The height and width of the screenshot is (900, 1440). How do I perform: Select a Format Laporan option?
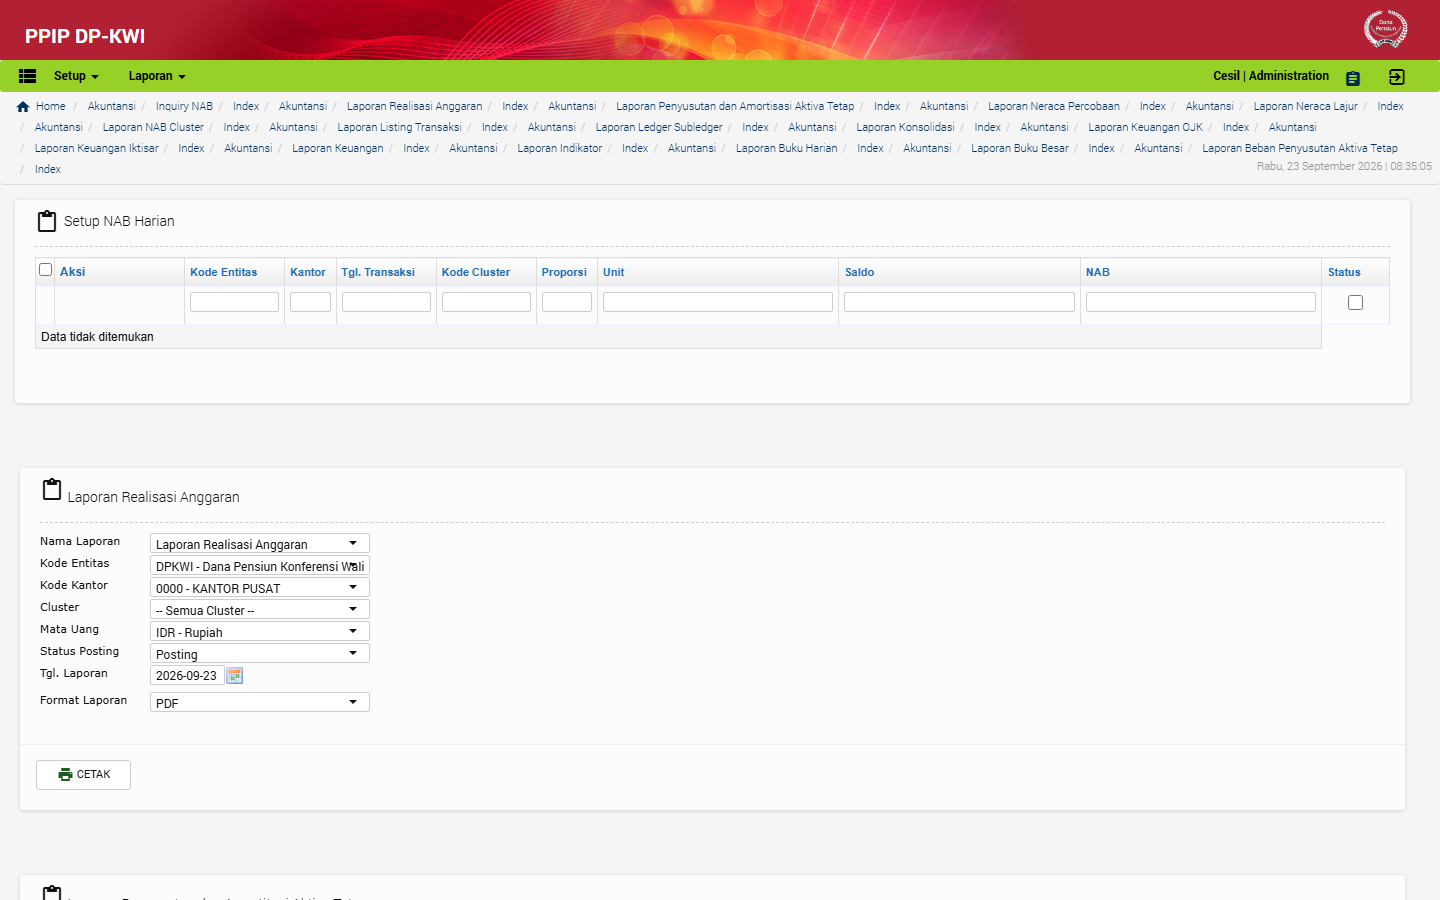click(260, 703)
